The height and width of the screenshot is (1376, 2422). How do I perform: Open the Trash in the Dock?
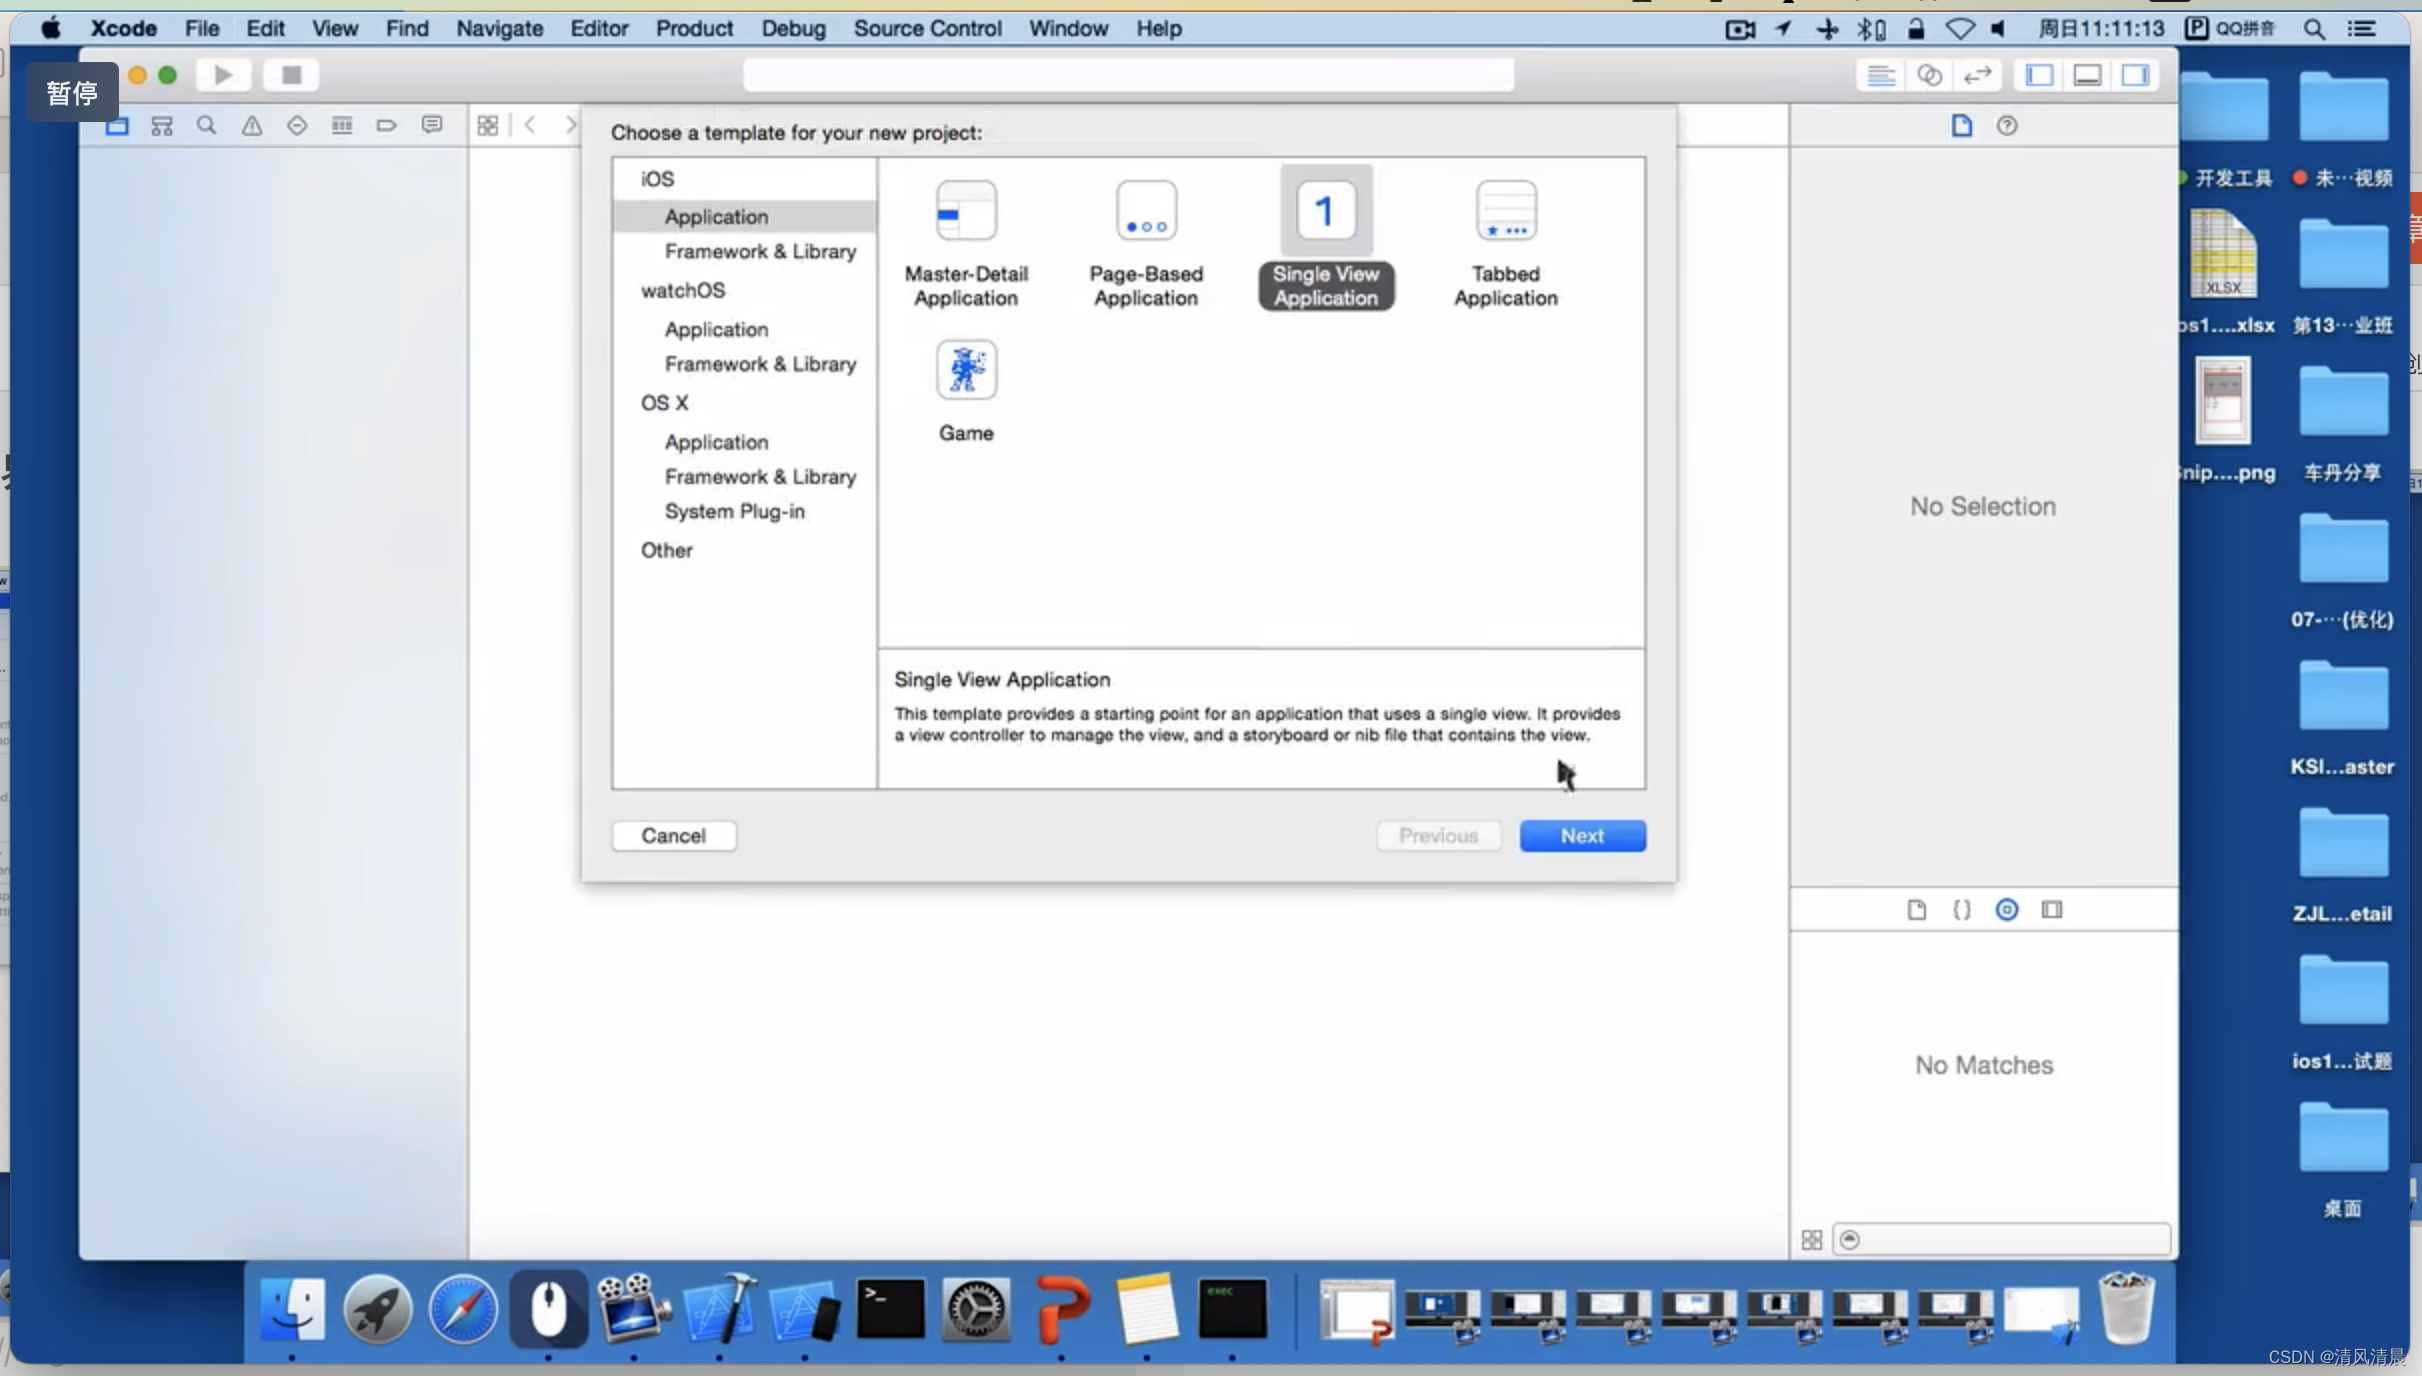2125,1308
